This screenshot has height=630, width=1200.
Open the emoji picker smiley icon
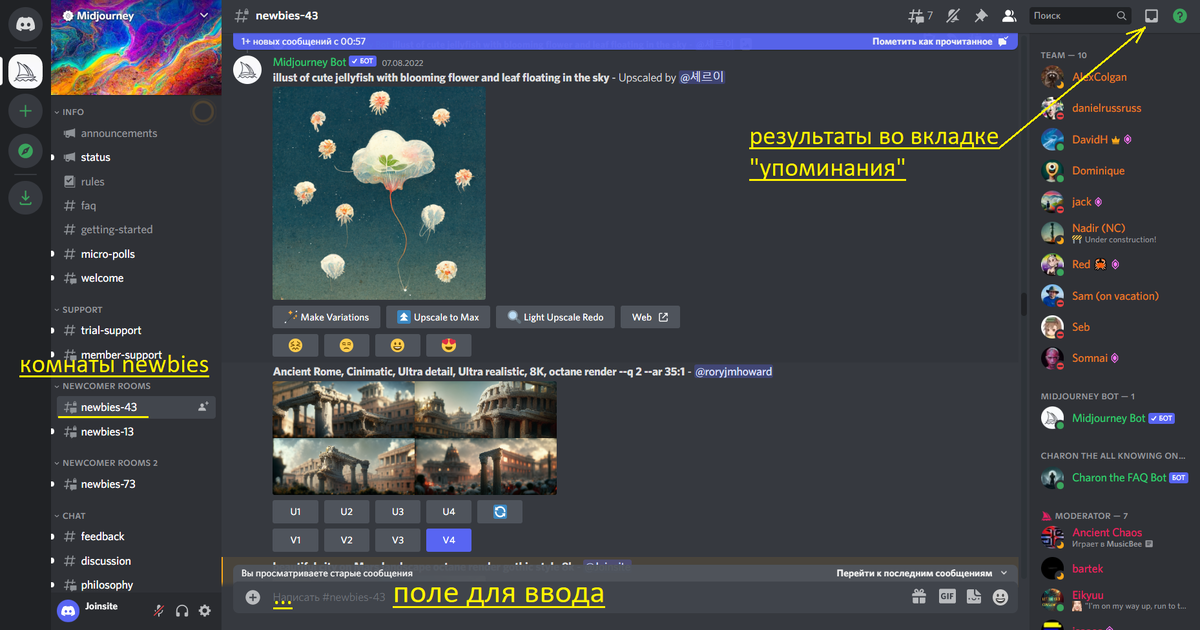1000,597
